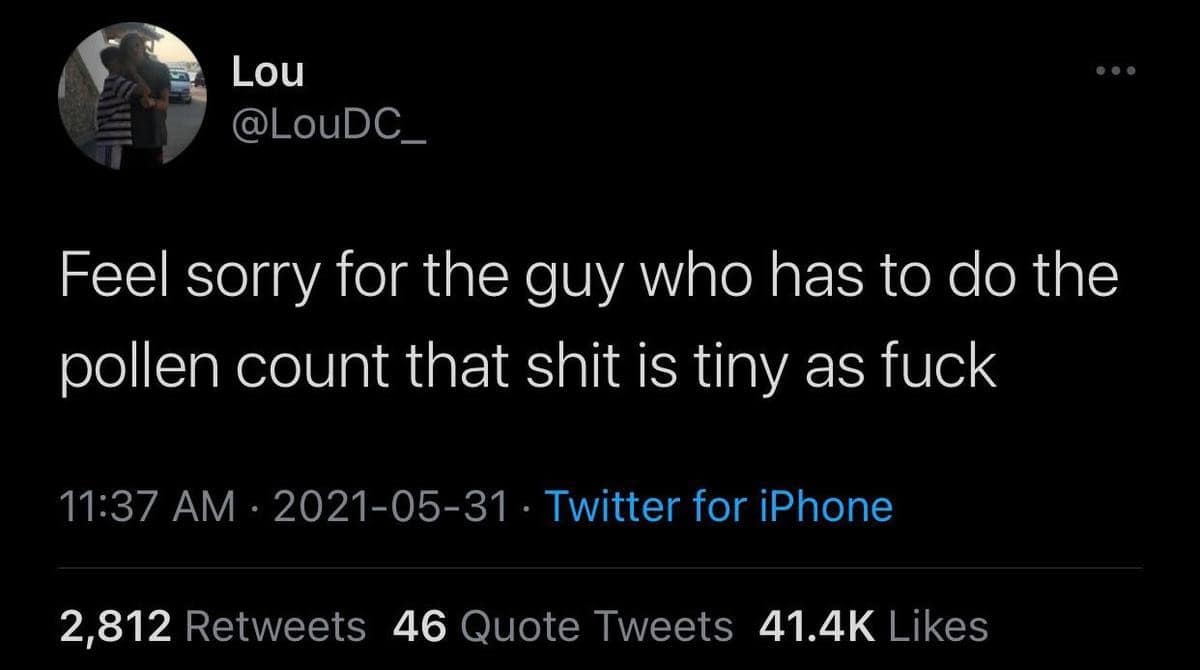This screenshot has width=1200, height=670.
Task: Open the Twitter for iPhone source link
Action: click(716, 506)
